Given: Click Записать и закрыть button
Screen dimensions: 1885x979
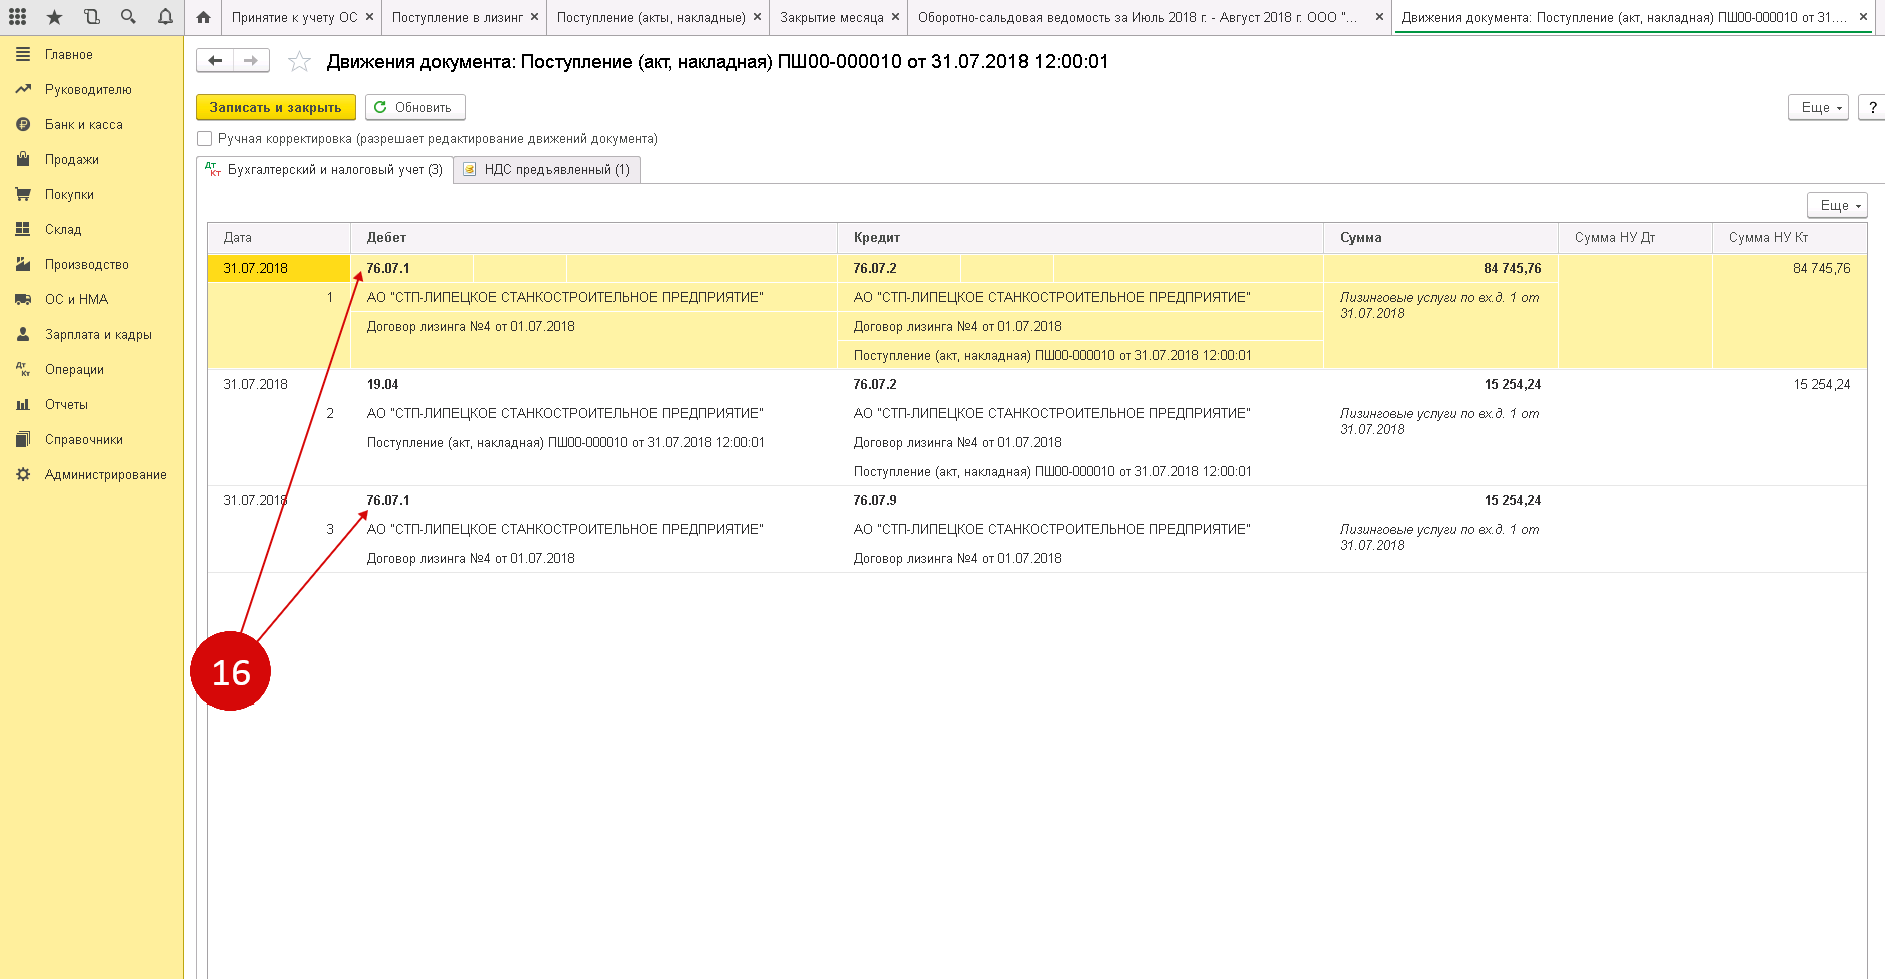Looking at the screenshot, I should pyautogui.click(x=275, y=107).
